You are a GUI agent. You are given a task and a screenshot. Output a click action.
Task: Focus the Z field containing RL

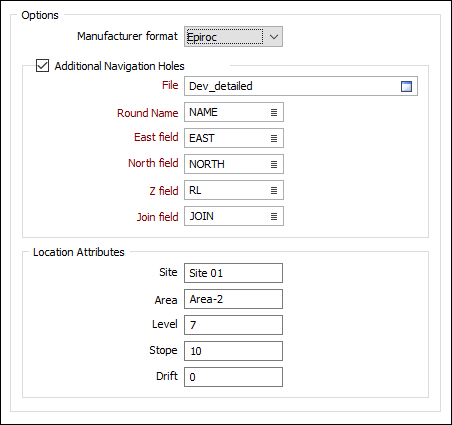234,190
